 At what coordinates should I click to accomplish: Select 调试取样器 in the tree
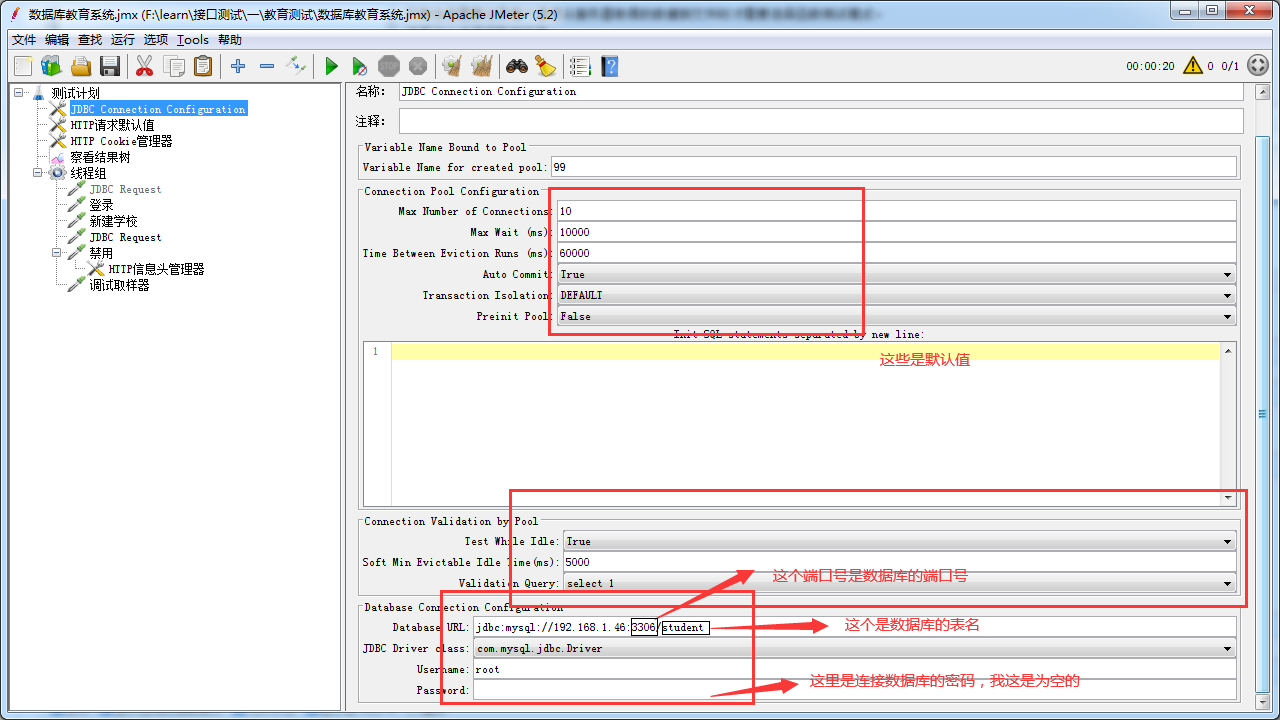click(x=119, y=285)
